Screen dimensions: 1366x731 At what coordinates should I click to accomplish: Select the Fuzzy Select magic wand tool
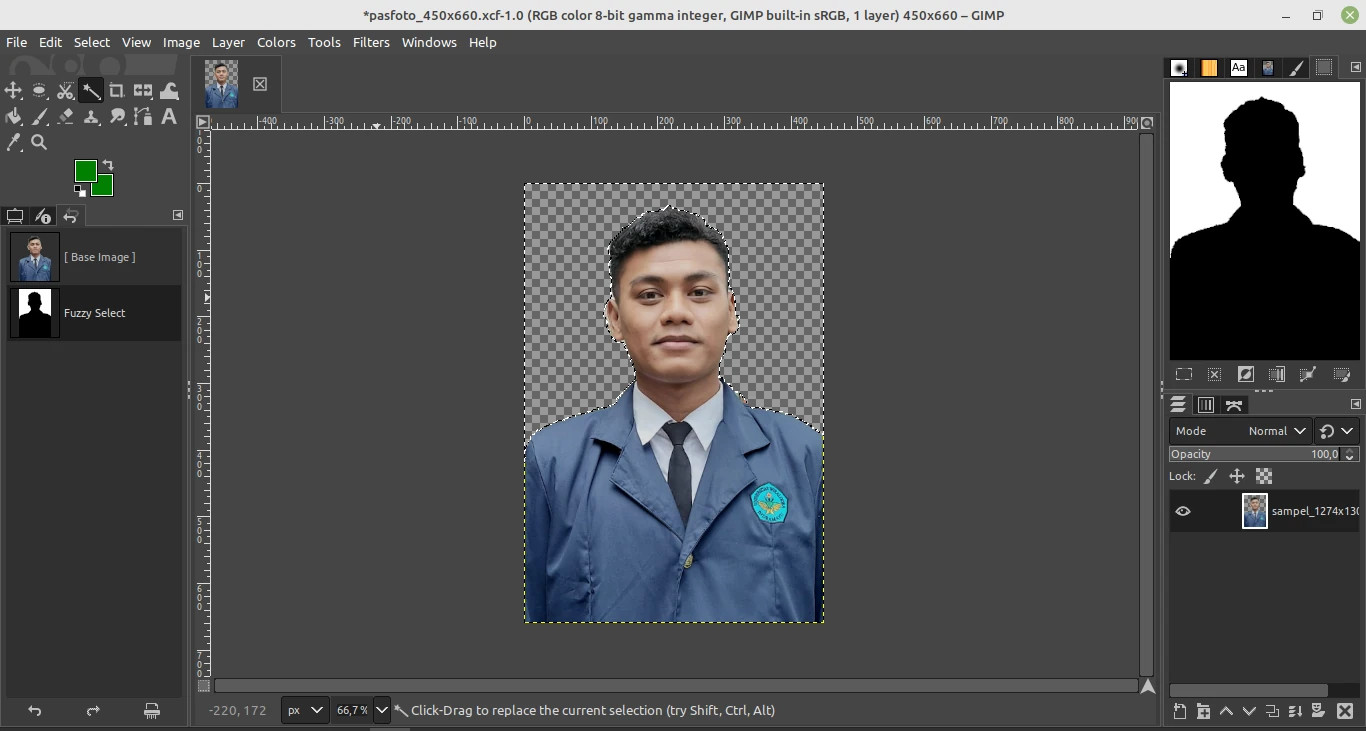91,91
